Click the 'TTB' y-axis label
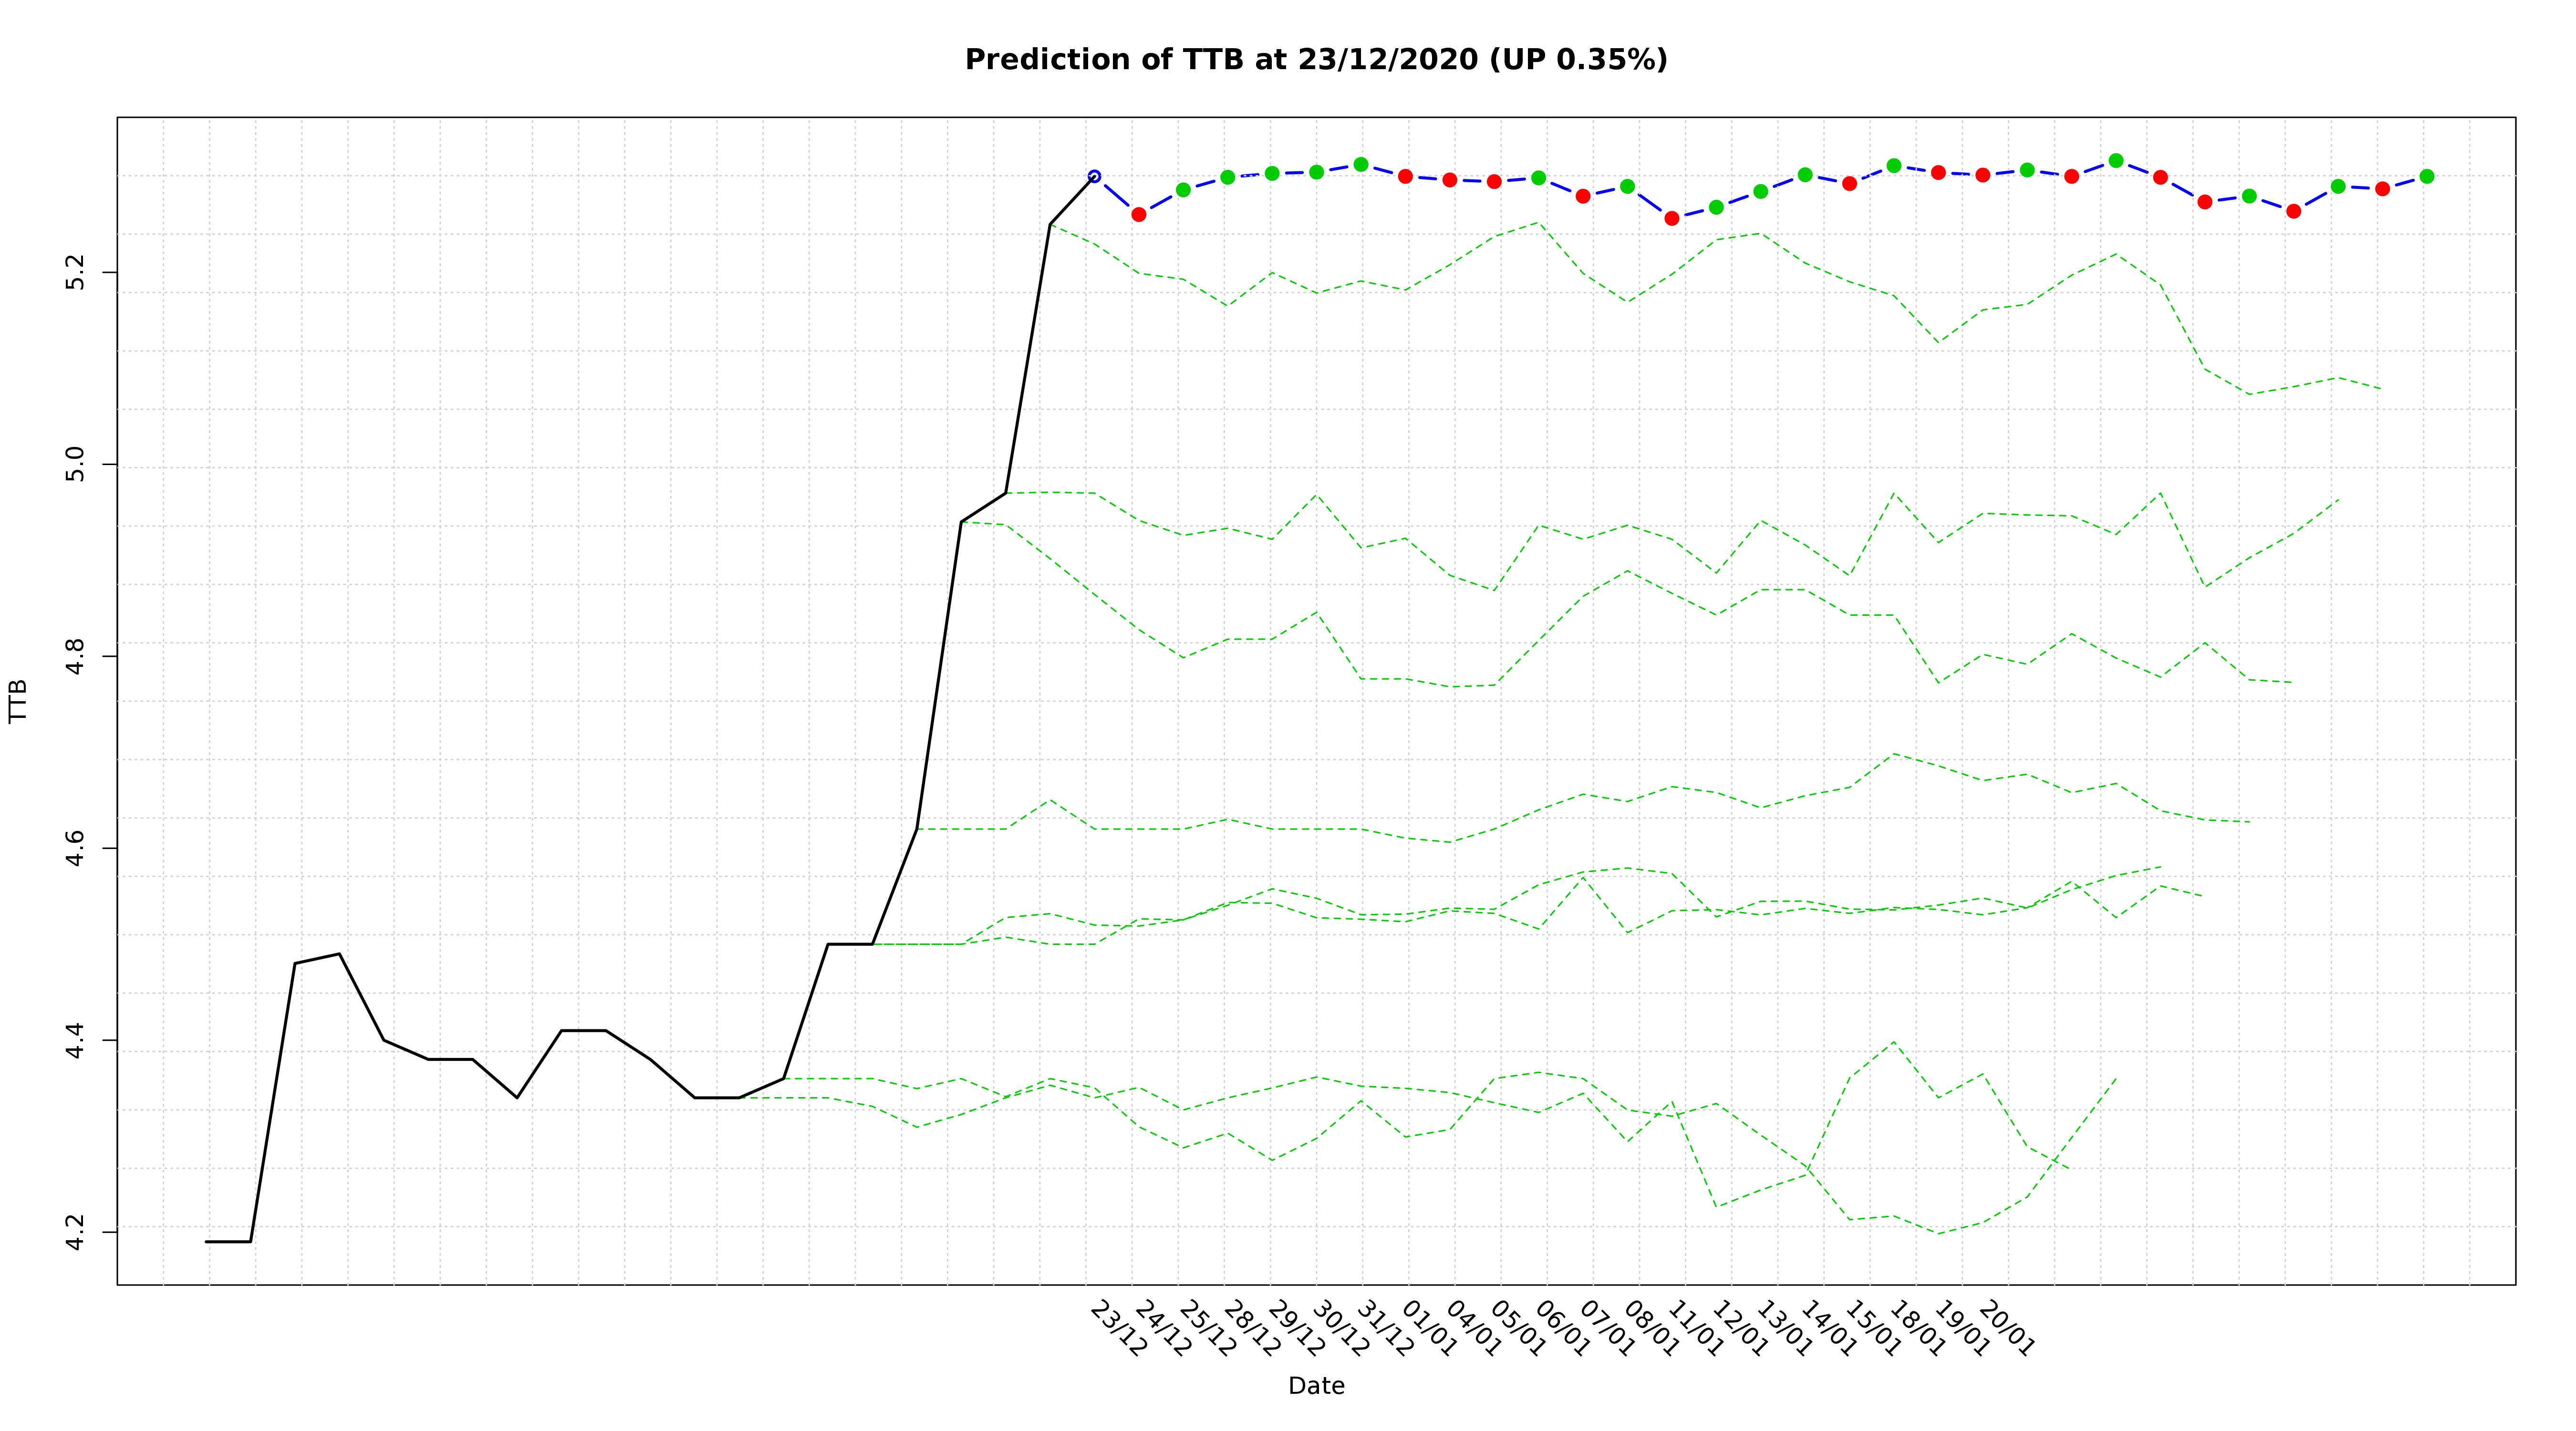Viewport: 2576px width, 1431px height. [18, 701]
